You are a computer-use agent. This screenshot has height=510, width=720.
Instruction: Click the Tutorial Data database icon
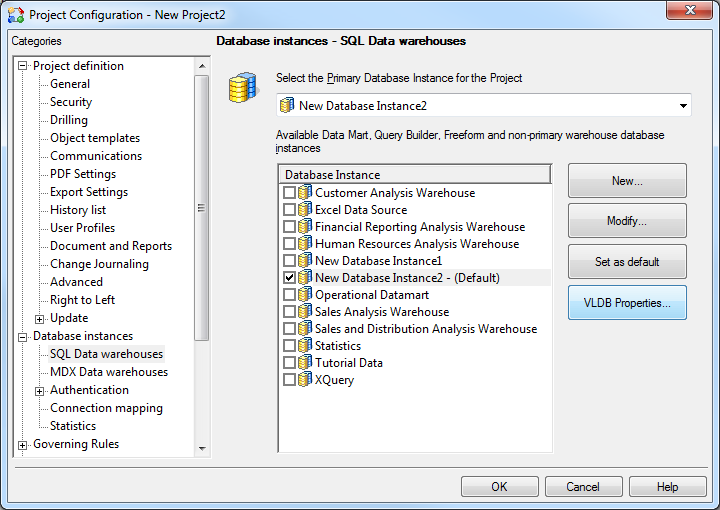tap(305, 363)
